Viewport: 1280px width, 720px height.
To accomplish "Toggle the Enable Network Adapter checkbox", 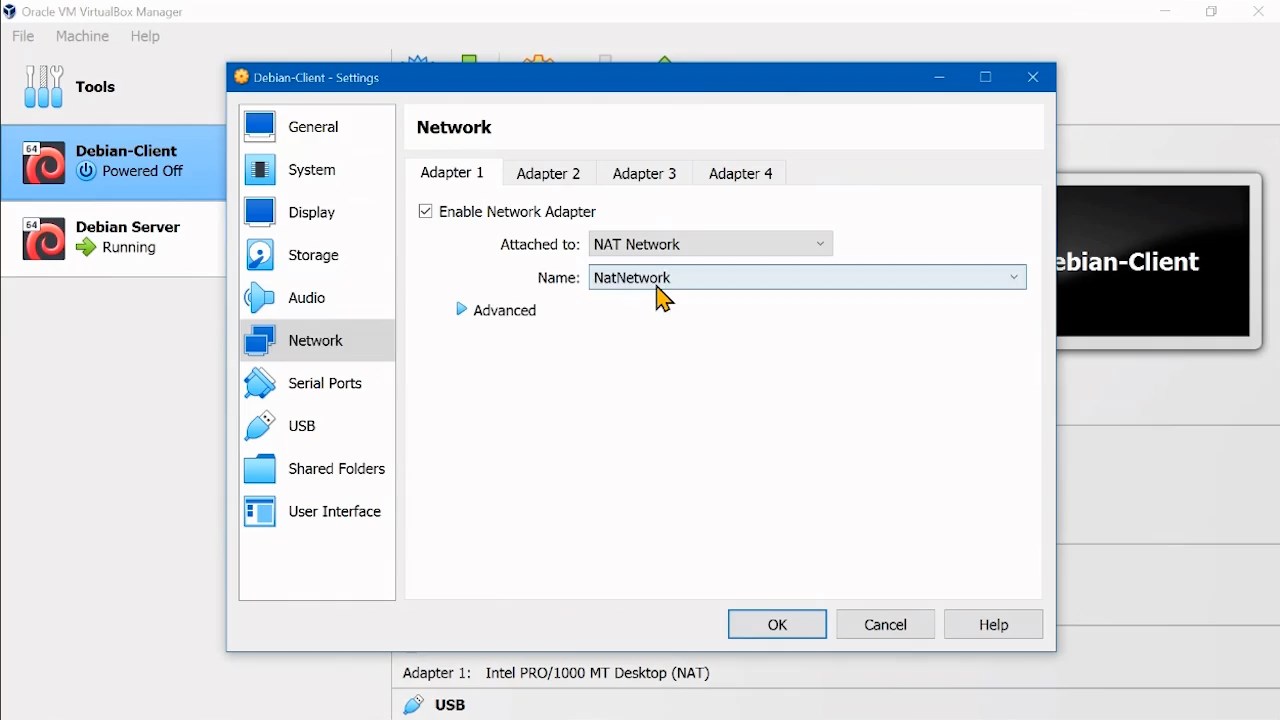I will [426, 211].
